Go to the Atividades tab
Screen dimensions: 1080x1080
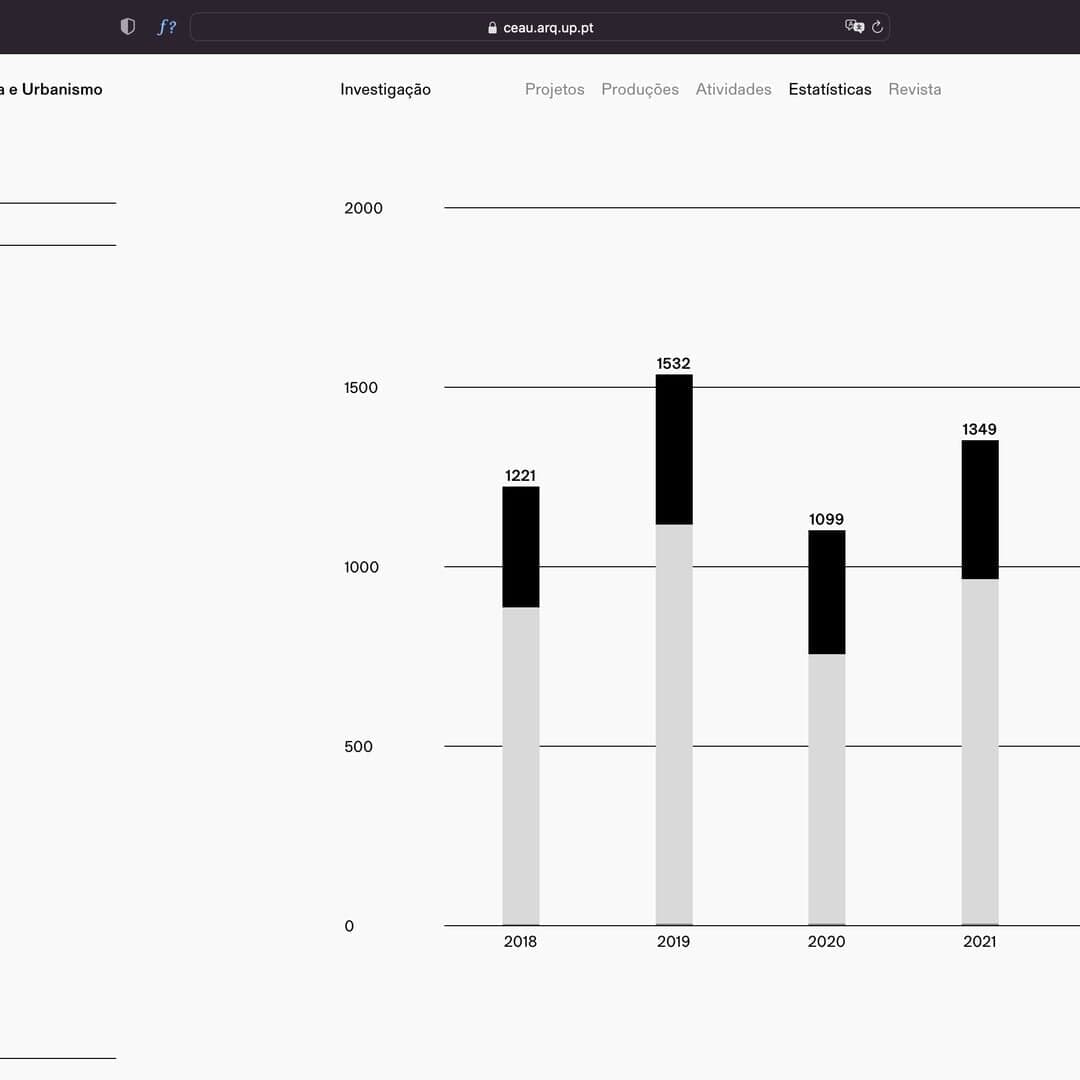coord(733,89)
